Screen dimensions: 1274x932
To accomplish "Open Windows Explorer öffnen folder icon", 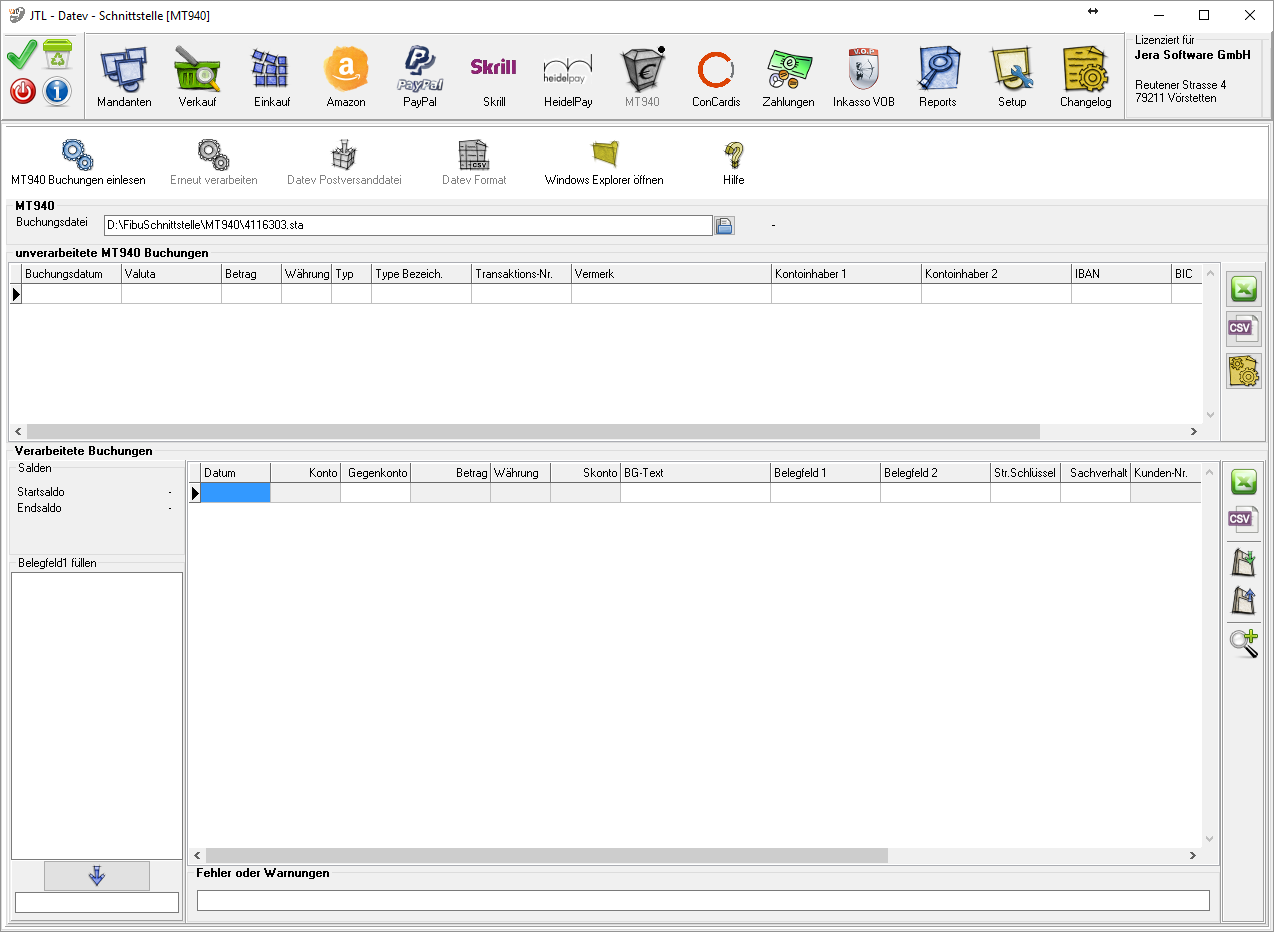I will 604,163.
